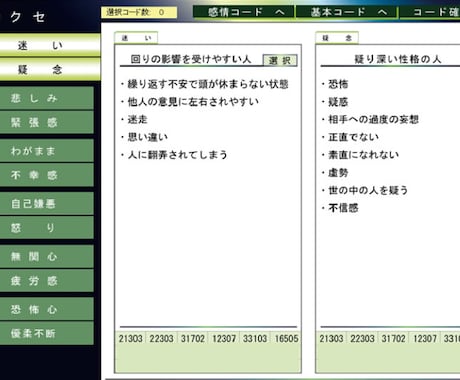Click the 正直でない item

pos(350,137)
